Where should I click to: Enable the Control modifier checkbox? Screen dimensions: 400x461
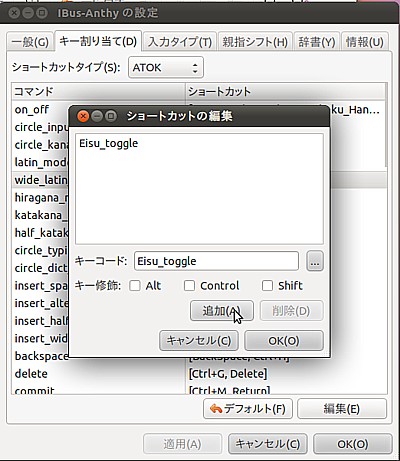(189, 286)
